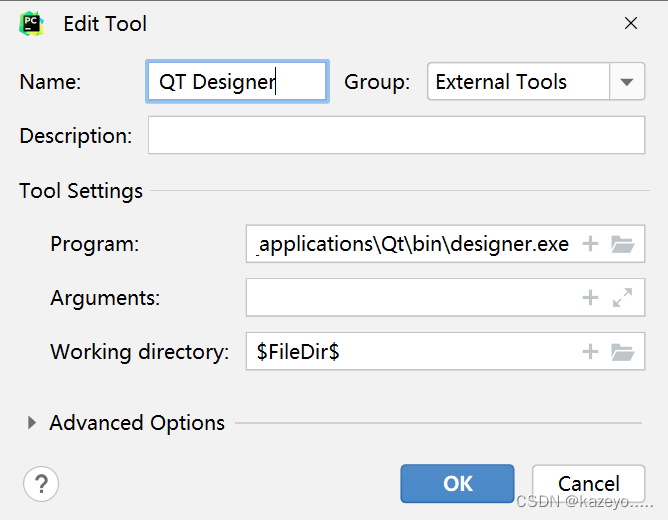Browse for program with folder icon
The width and height of the screenshot is (668, 520).
click(x=622, y=244)
